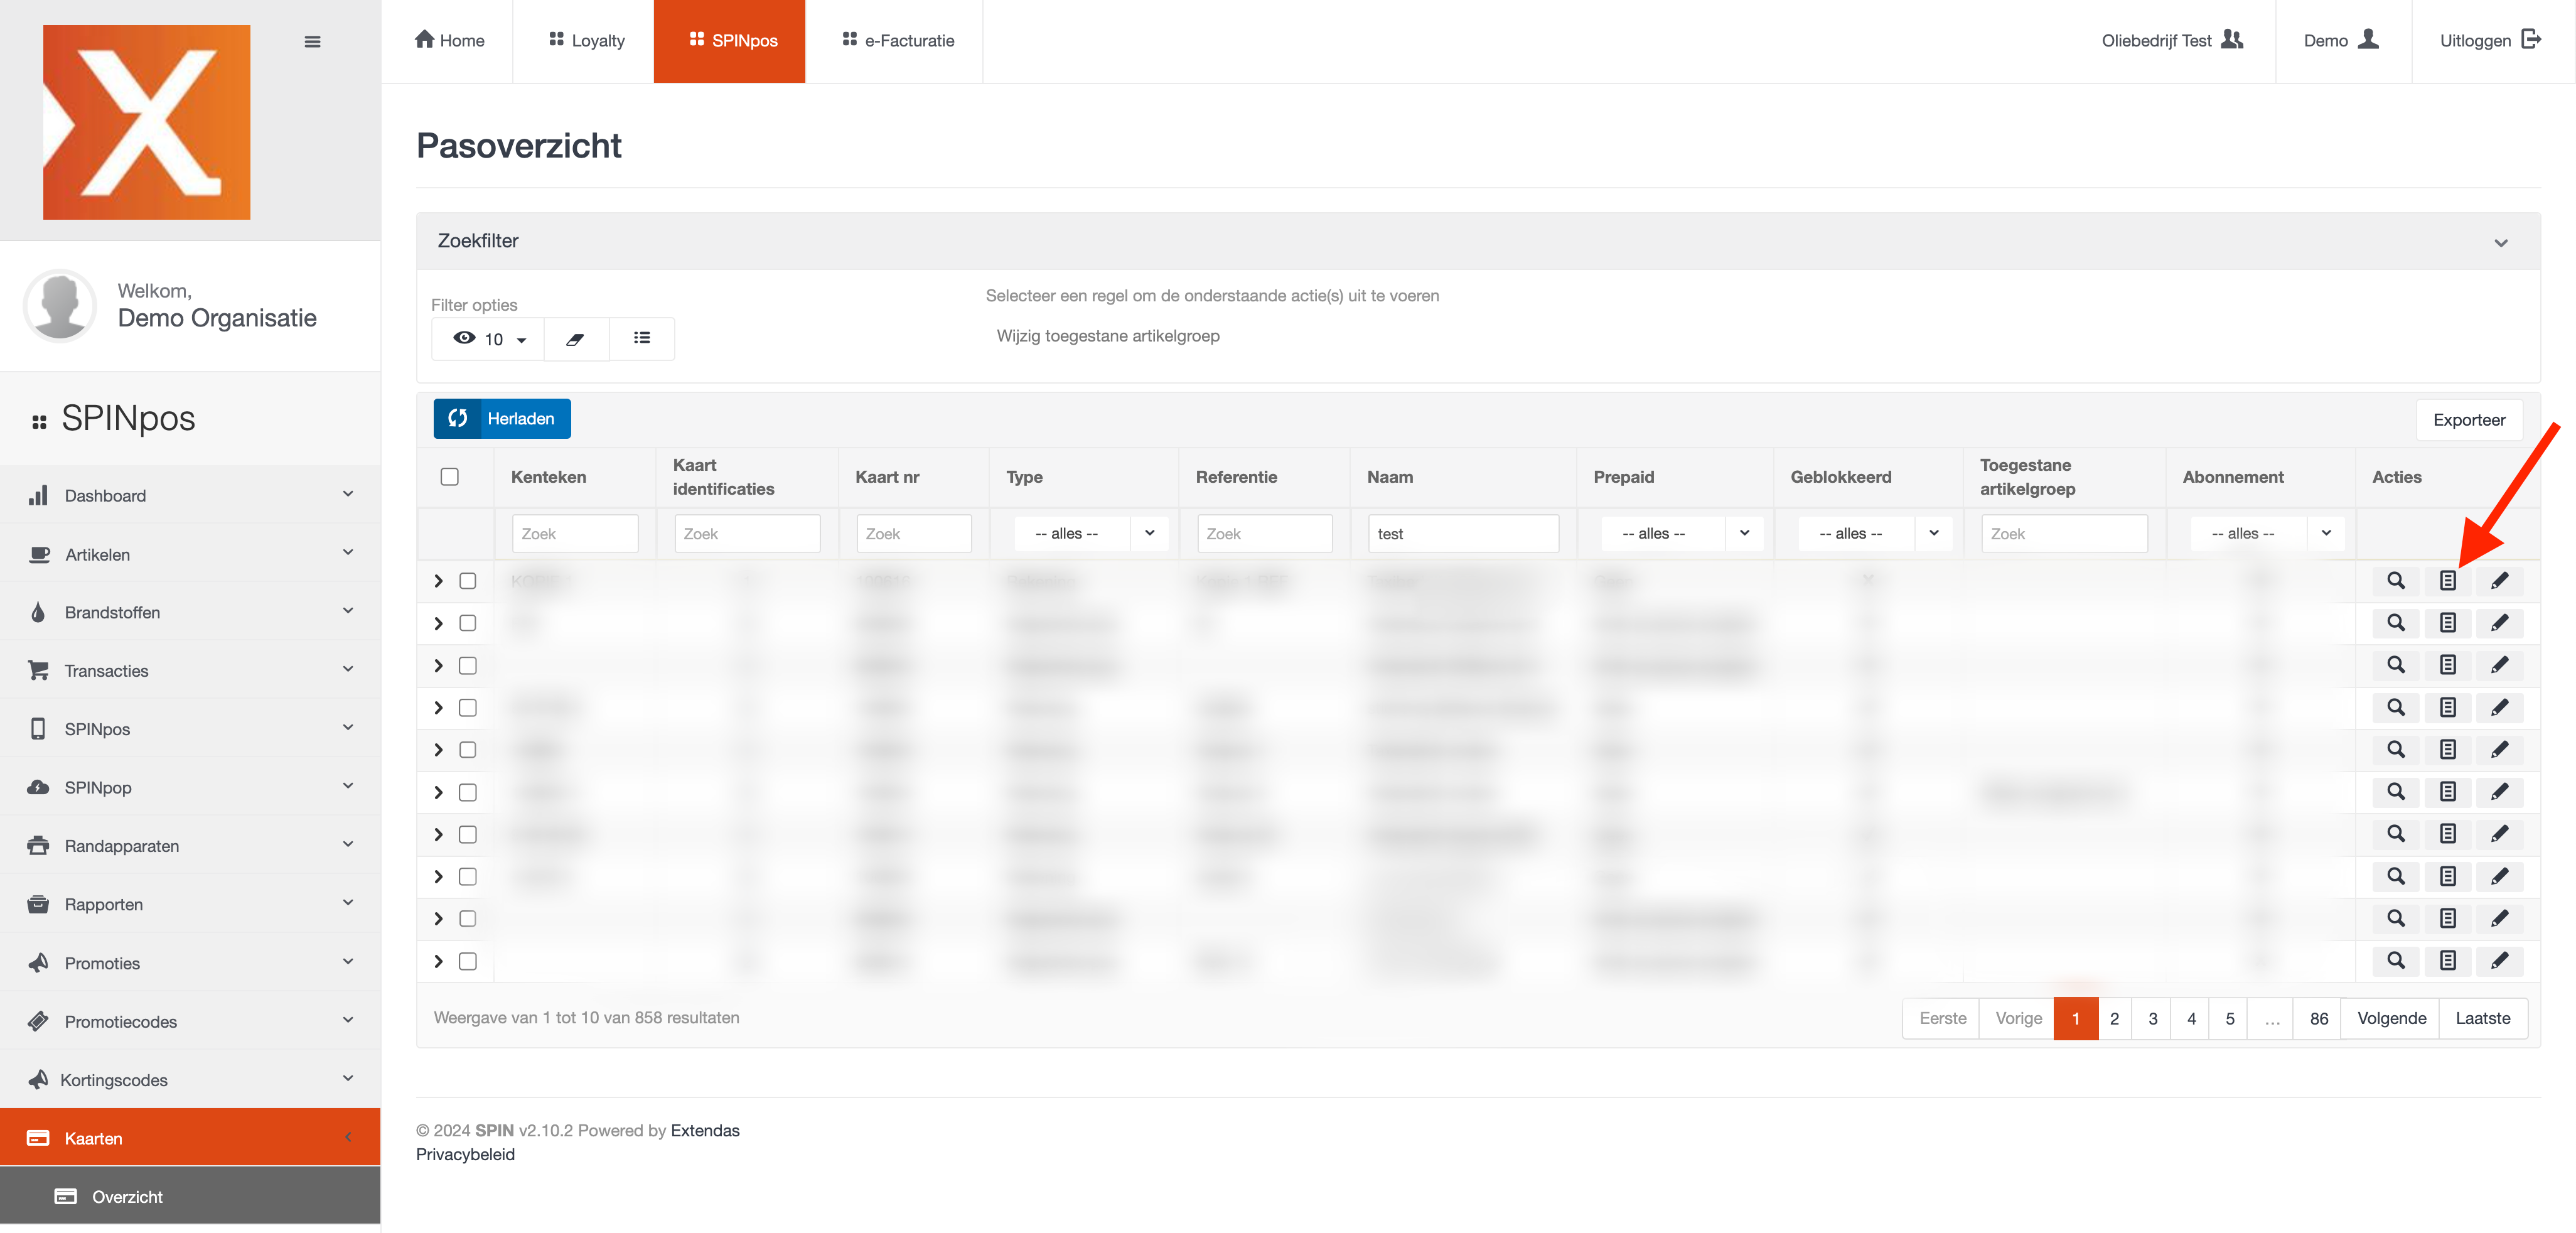The width and height of the screenshot is (2576, 1233).
Task: Check the first table row checkbox
Action: click(x=467, y=580)
